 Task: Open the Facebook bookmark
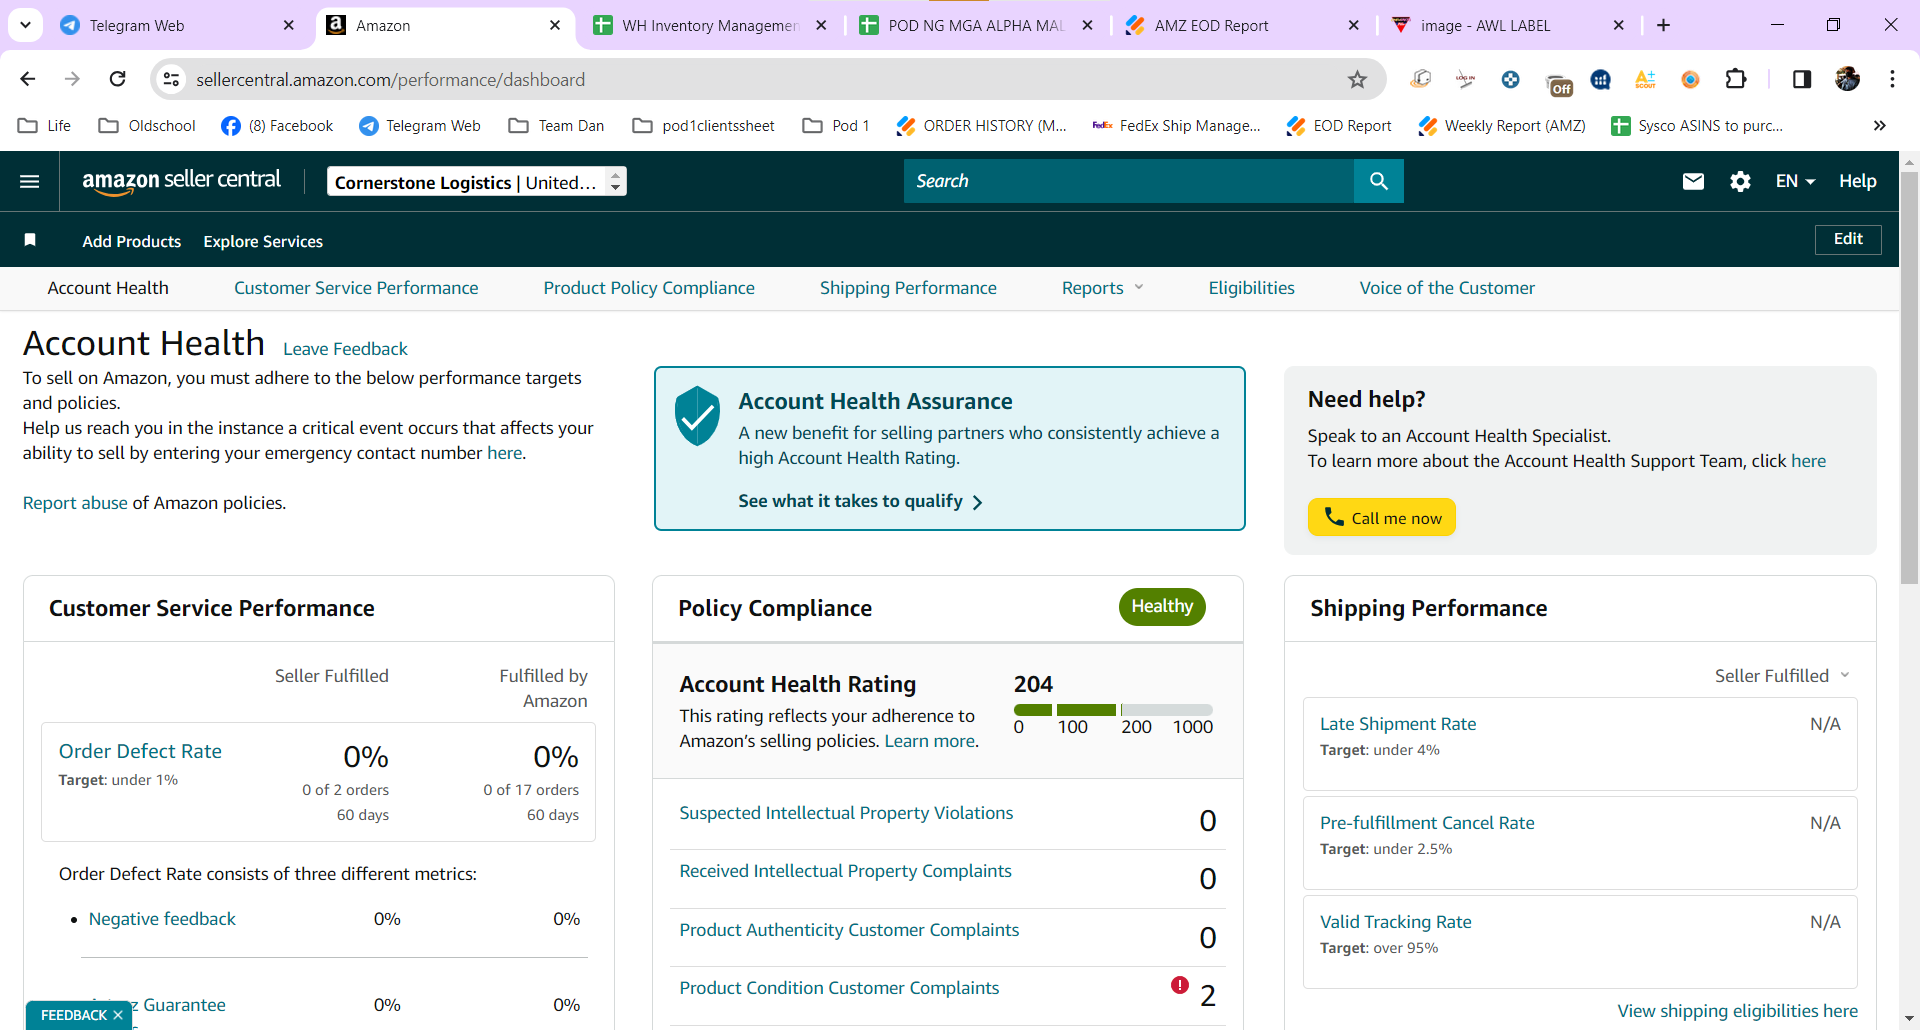tap(277, 126)
